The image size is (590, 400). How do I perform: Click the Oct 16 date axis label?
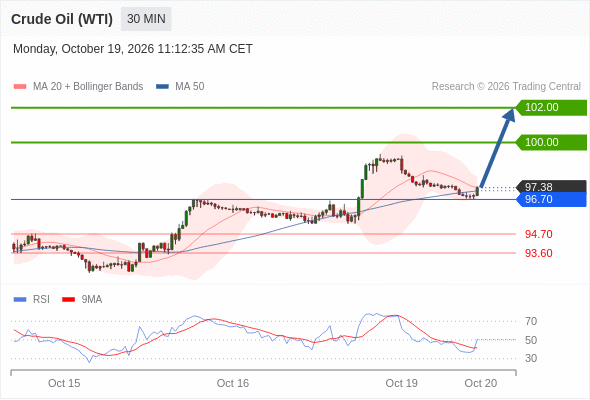click(x=233, y=383)
